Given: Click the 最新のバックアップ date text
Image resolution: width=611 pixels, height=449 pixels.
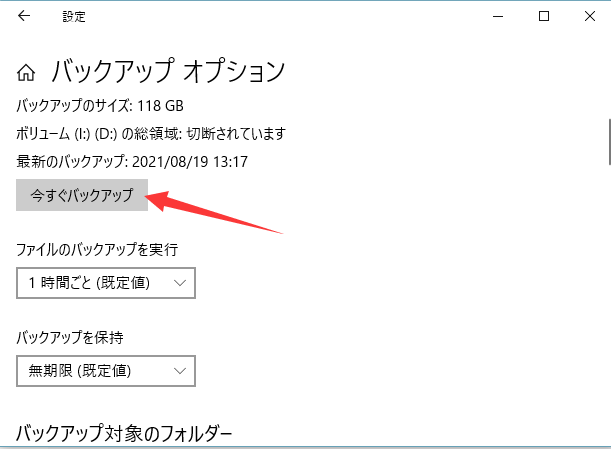Looking at the screenshot, I should [x=131, y=160].
